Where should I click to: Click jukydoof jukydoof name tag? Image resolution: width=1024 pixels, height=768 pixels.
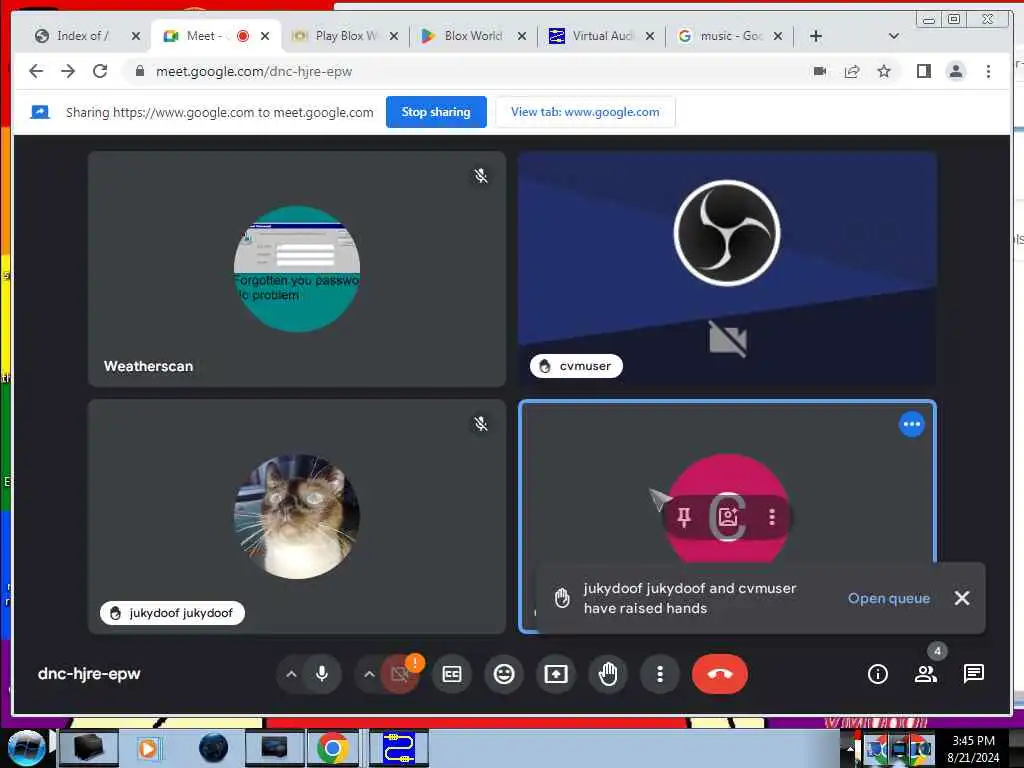[x=172, y=613]
